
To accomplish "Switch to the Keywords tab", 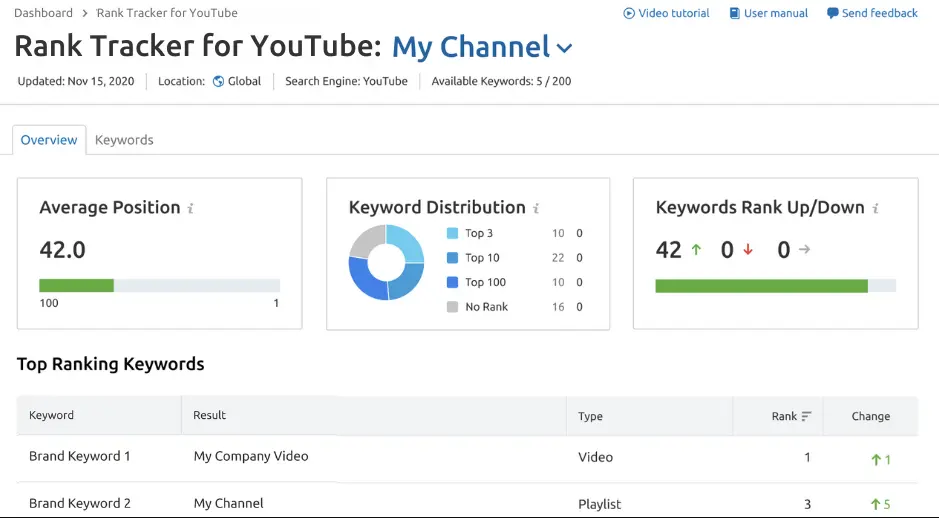I will 124,140.
